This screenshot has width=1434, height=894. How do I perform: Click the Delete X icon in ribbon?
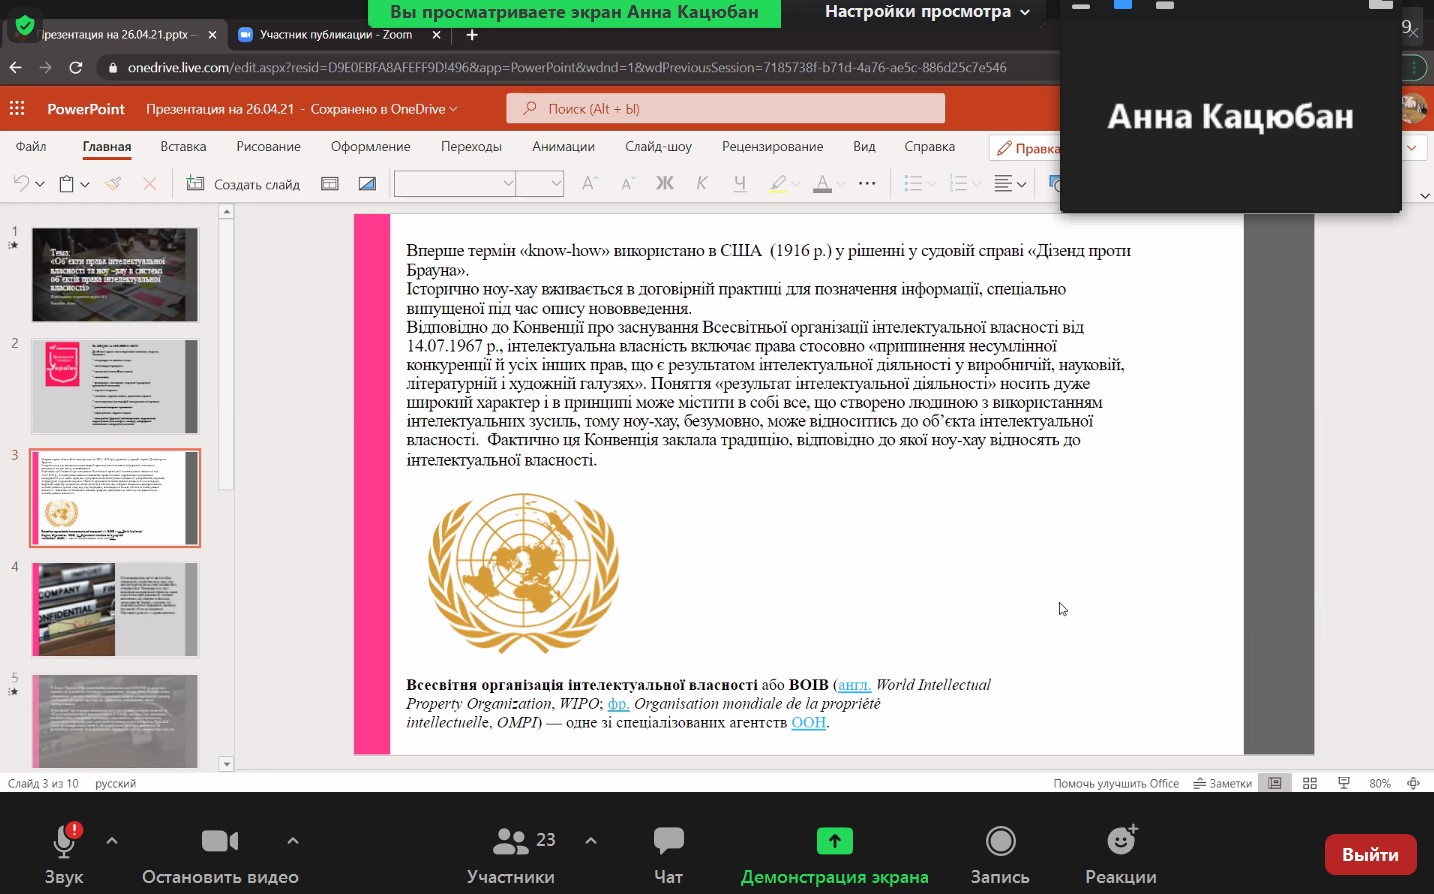[x=150, y=183]
